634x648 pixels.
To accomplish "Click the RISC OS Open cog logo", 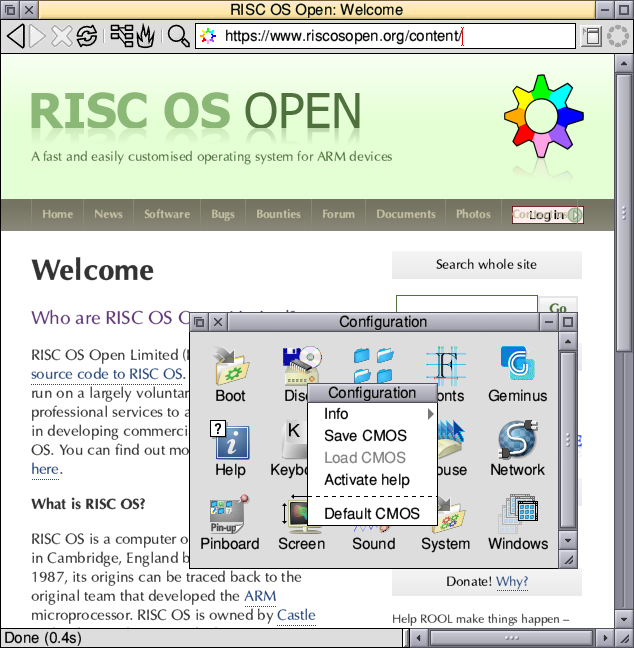I will (x=544, y=116).
